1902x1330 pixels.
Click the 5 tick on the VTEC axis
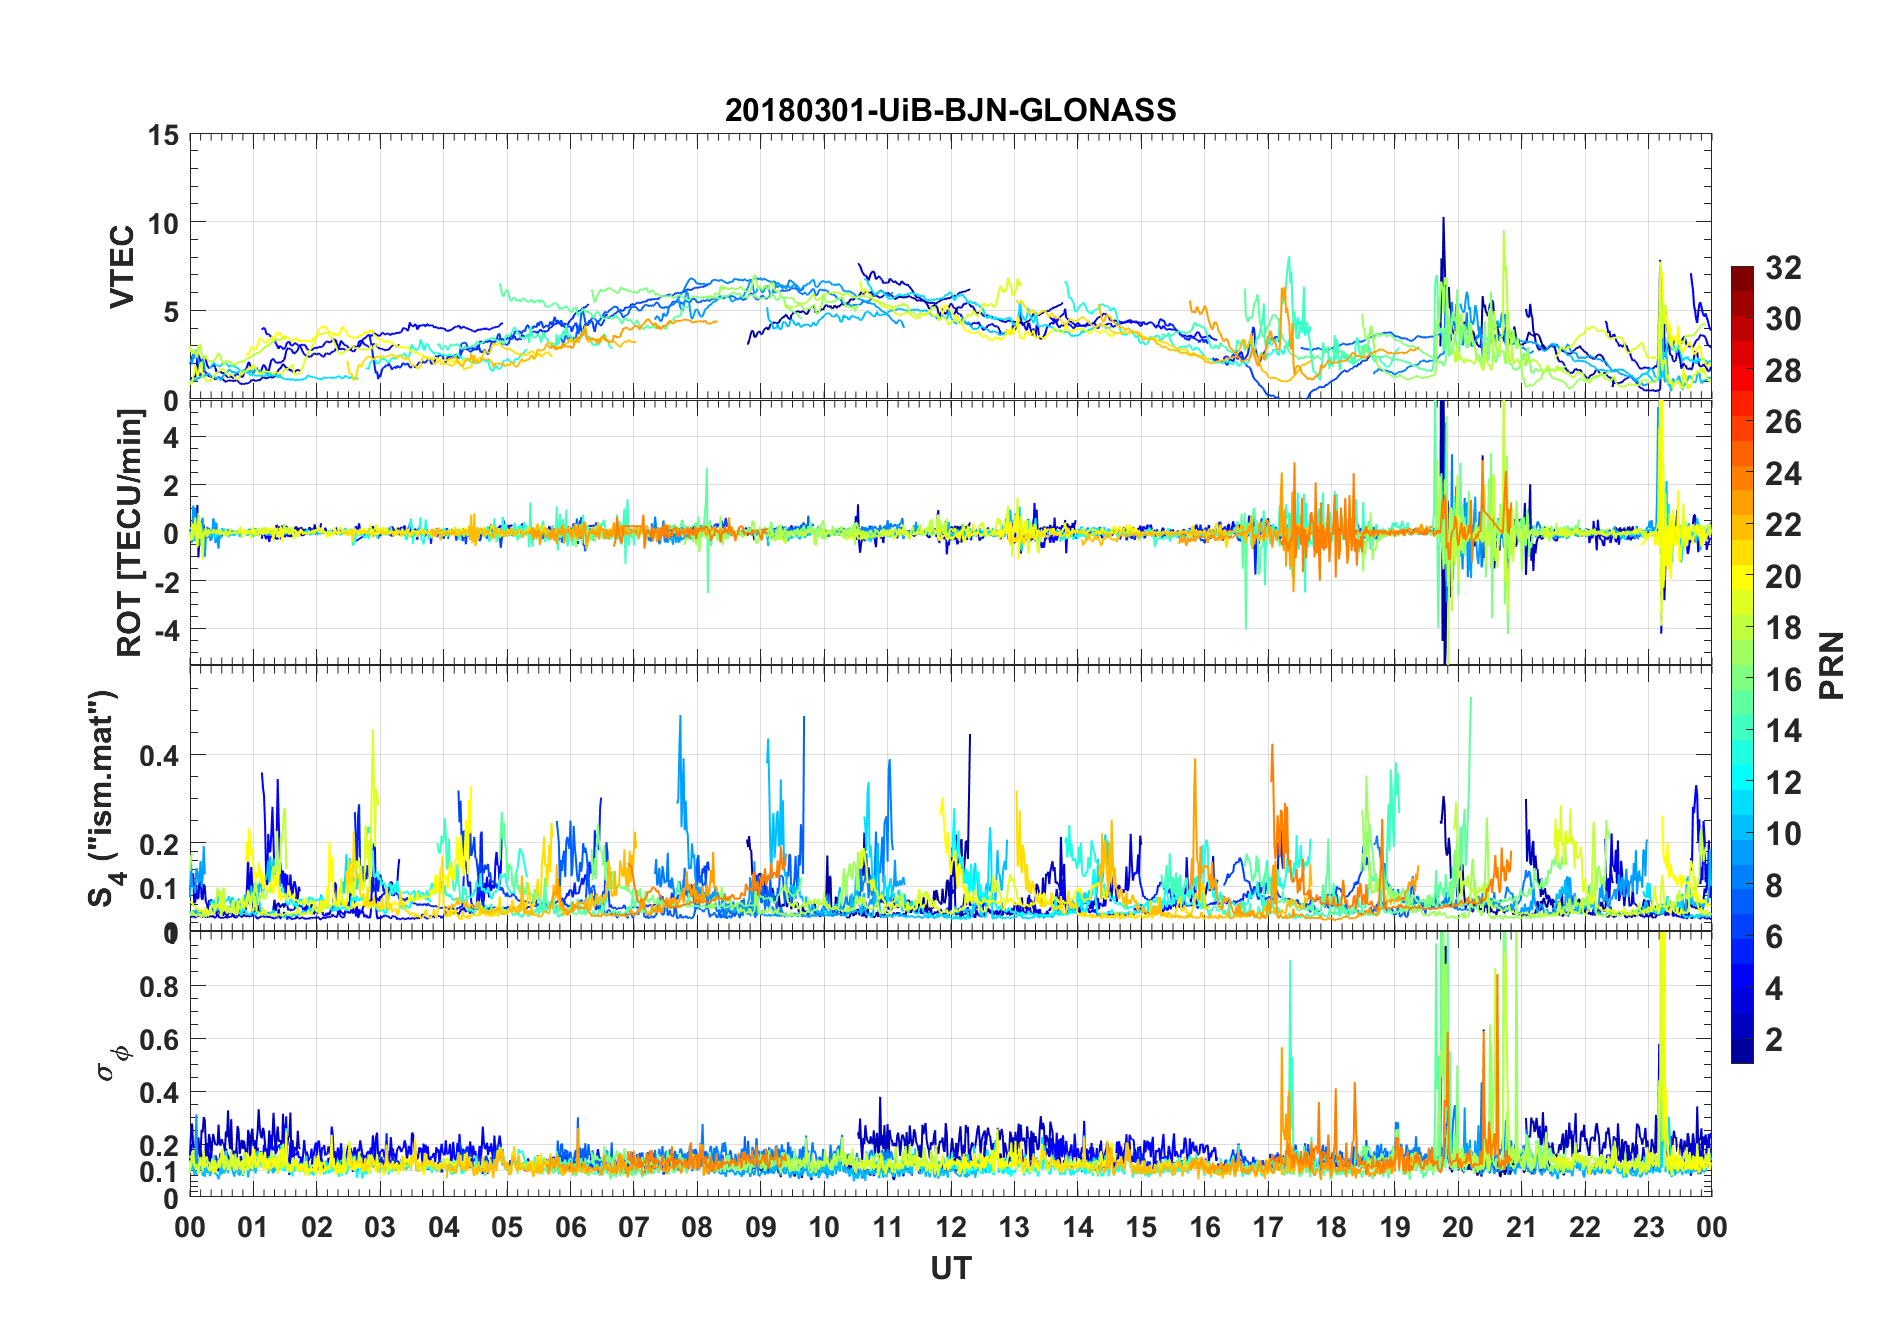tap(171, 312)
